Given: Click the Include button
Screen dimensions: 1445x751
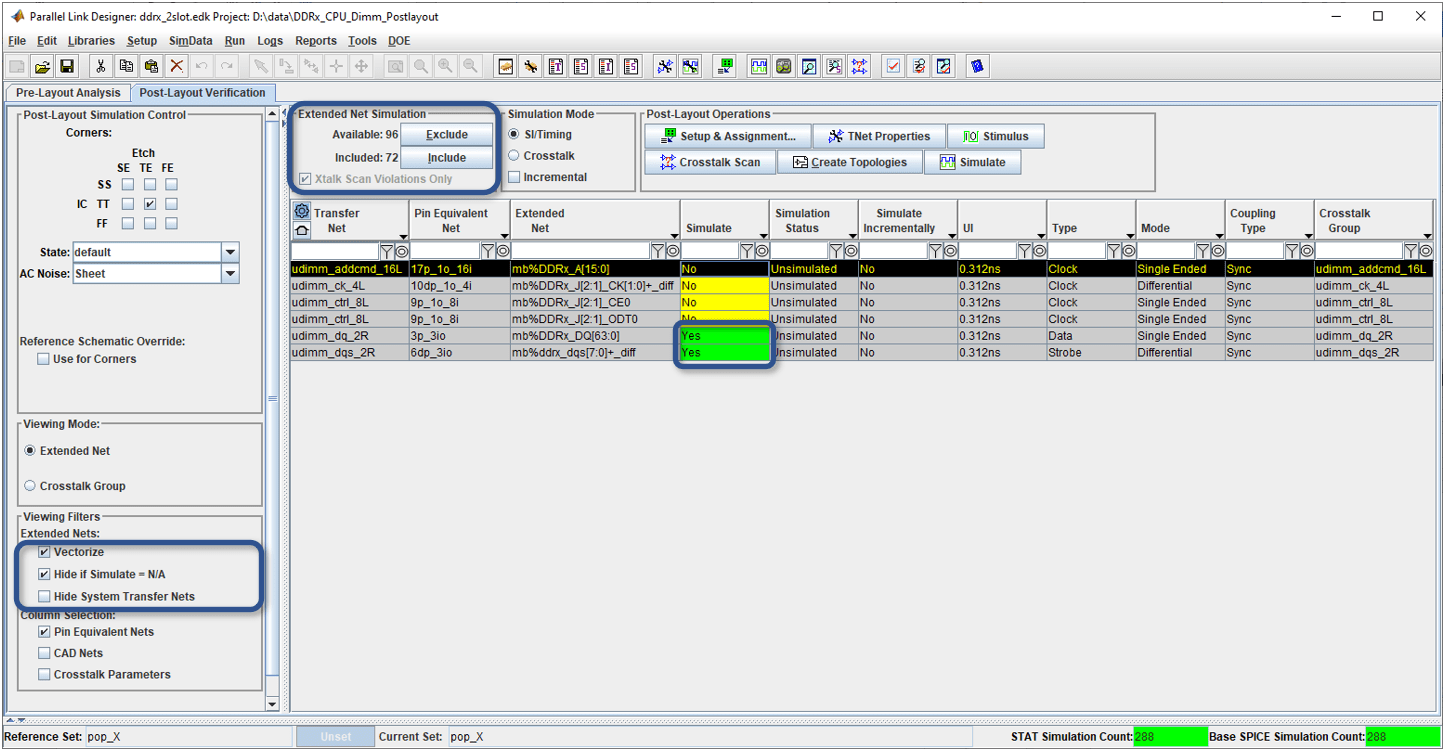Looking at the screenshot, I should (445, 157).
